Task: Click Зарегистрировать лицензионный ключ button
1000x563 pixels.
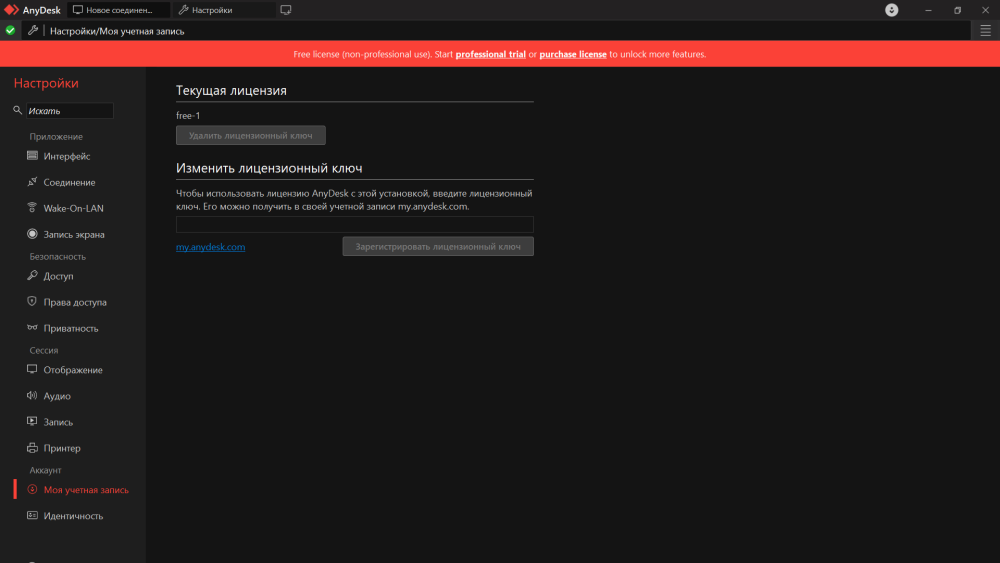Action: pyautogui.click(x=438, y=246)
